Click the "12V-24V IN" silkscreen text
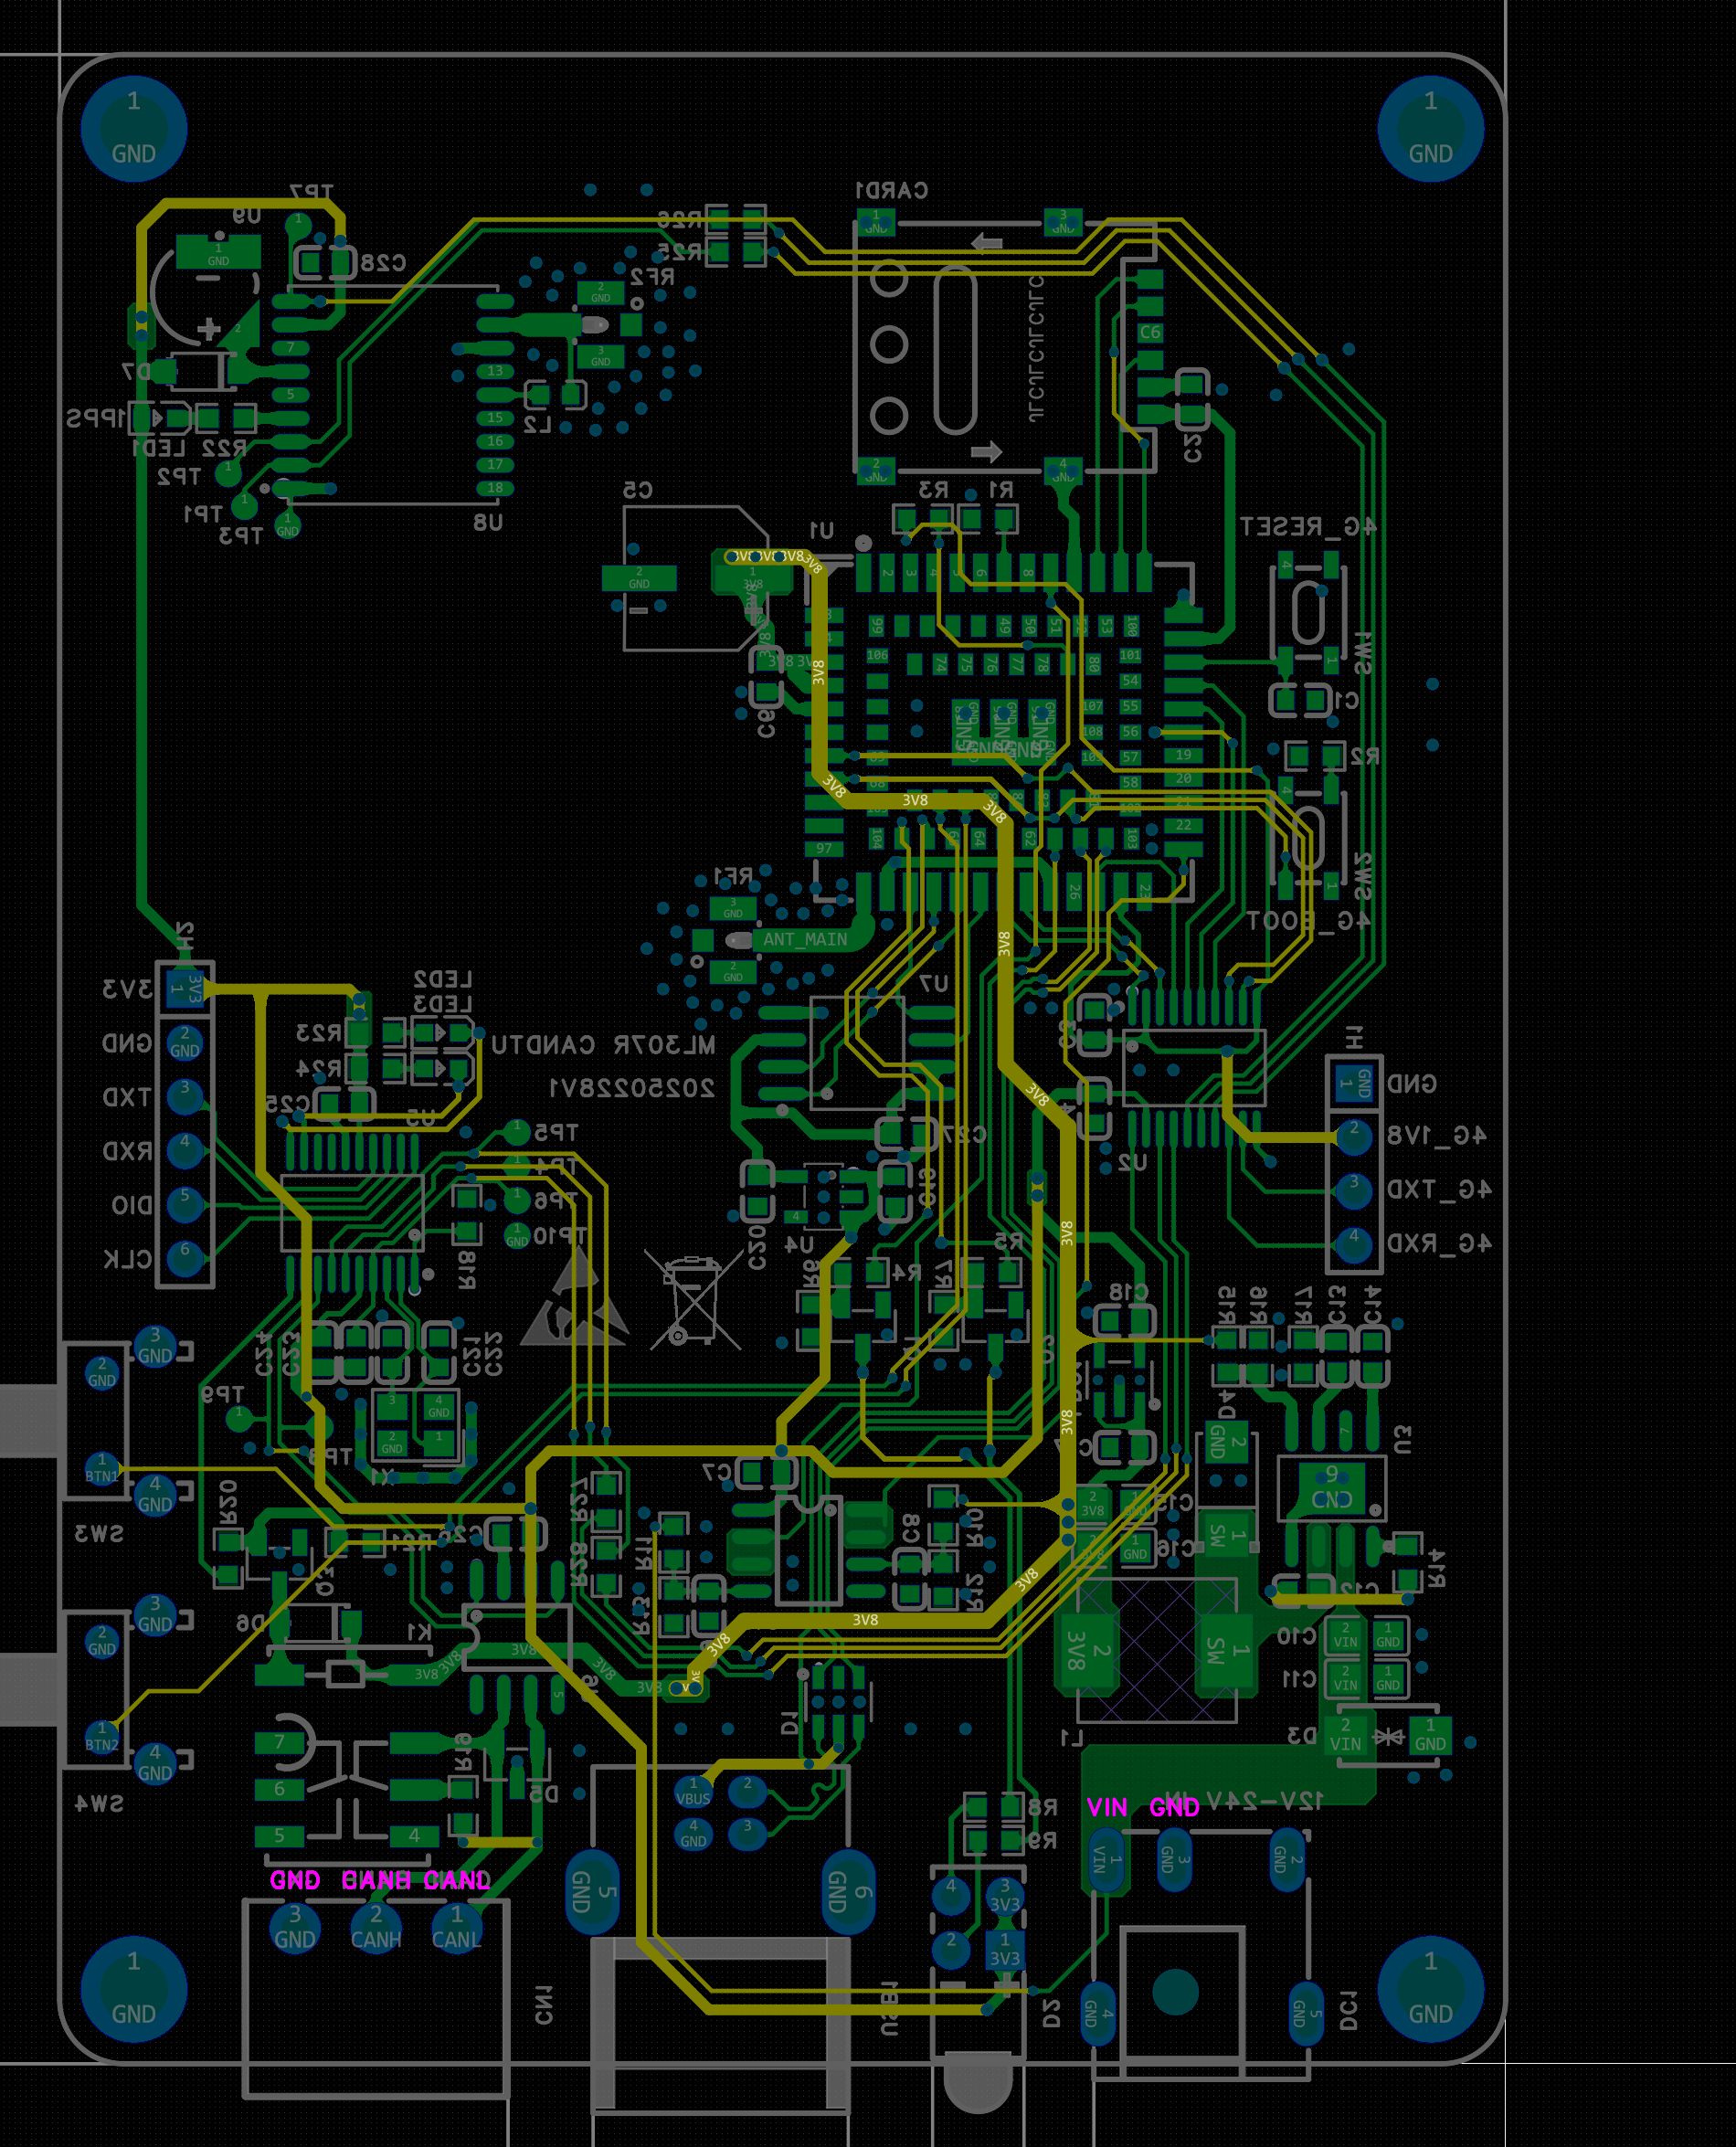This screenshot has width=1736, height=2147. point(1247,1801)
